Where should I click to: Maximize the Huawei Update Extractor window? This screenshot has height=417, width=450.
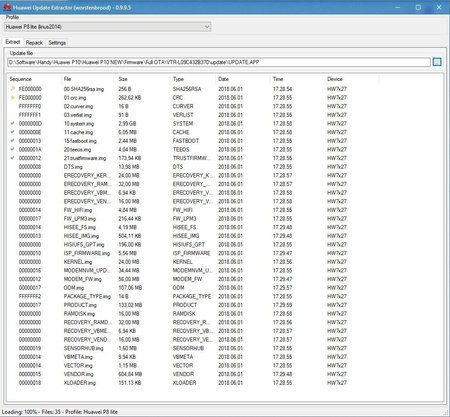pyautogui.click(x=418, y=7)
